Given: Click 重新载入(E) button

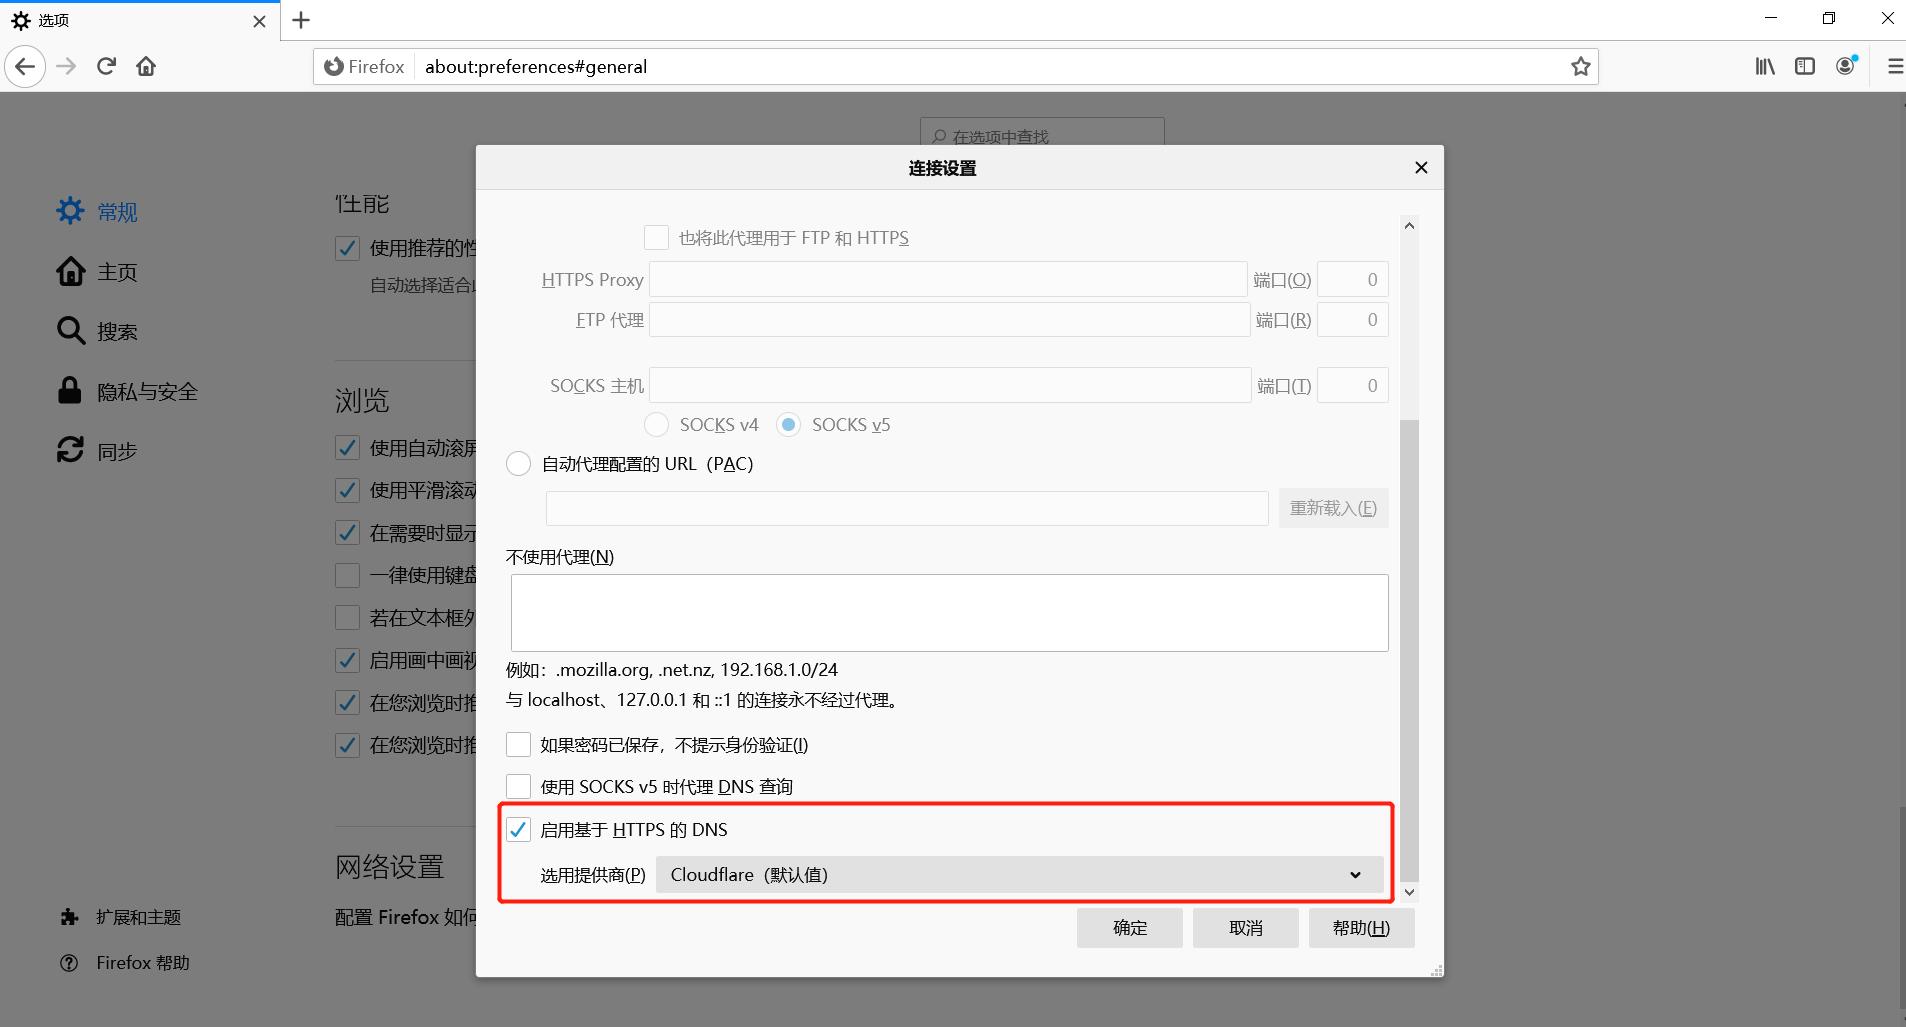Looking at the screenshot, I should (x=1333, y=508).
